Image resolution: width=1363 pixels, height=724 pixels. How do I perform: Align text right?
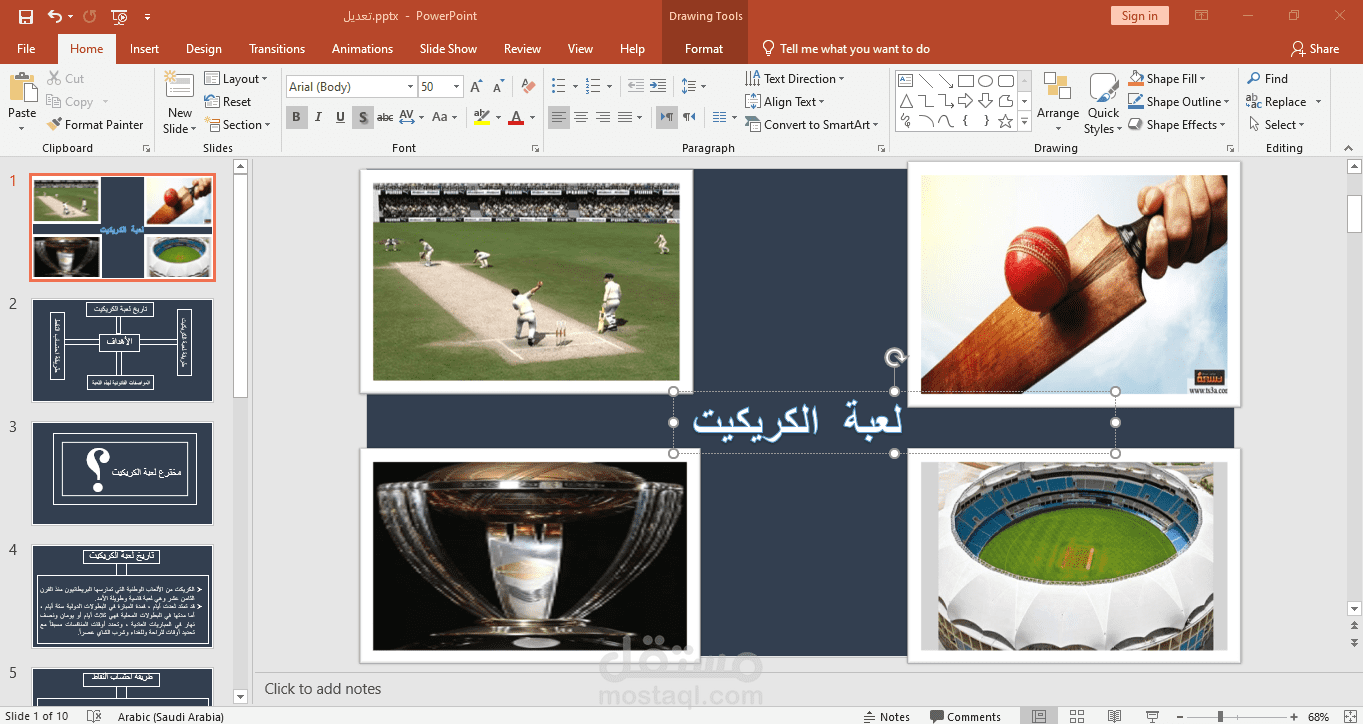(603, 117)
